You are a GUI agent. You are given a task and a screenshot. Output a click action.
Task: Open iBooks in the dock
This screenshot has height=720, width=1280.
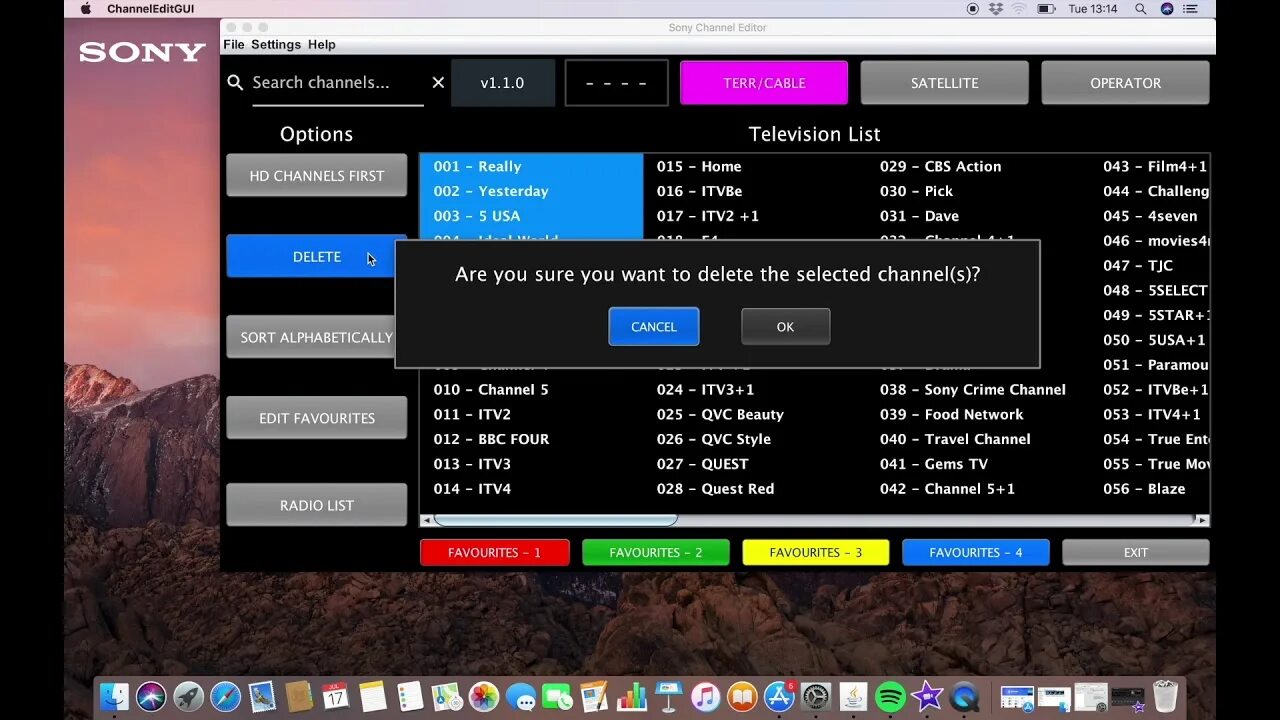742,697
